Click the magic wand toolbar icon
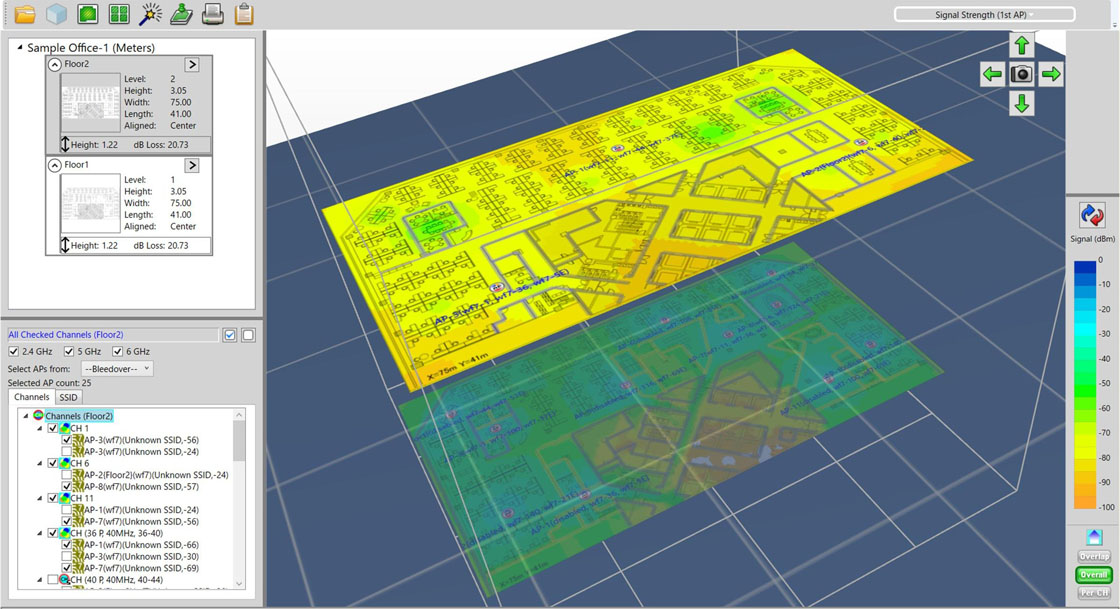 (x=150, y=14)
